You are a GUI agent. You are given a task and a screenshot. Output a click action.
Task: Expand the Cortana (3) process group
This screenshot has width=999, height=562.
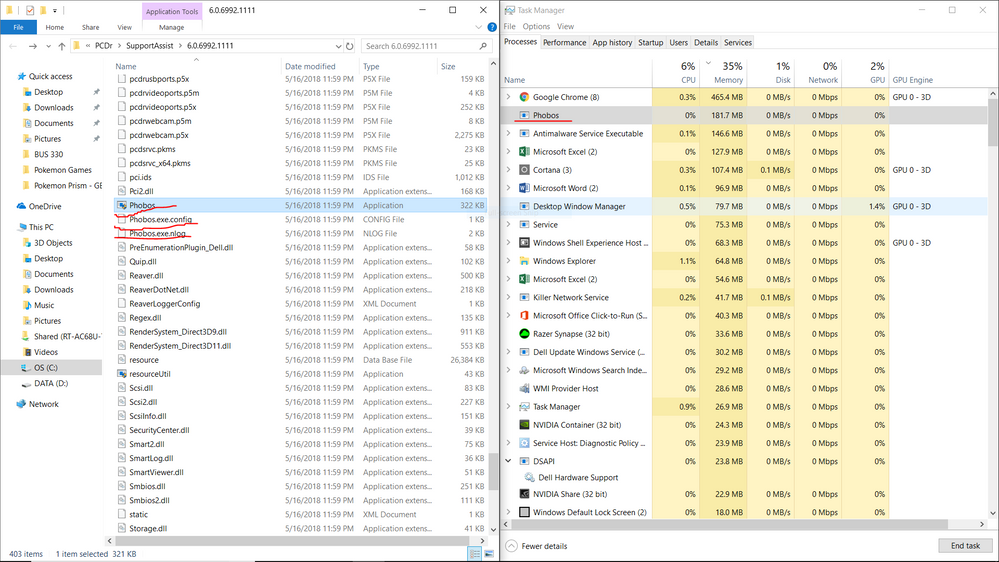pos(508,170)
